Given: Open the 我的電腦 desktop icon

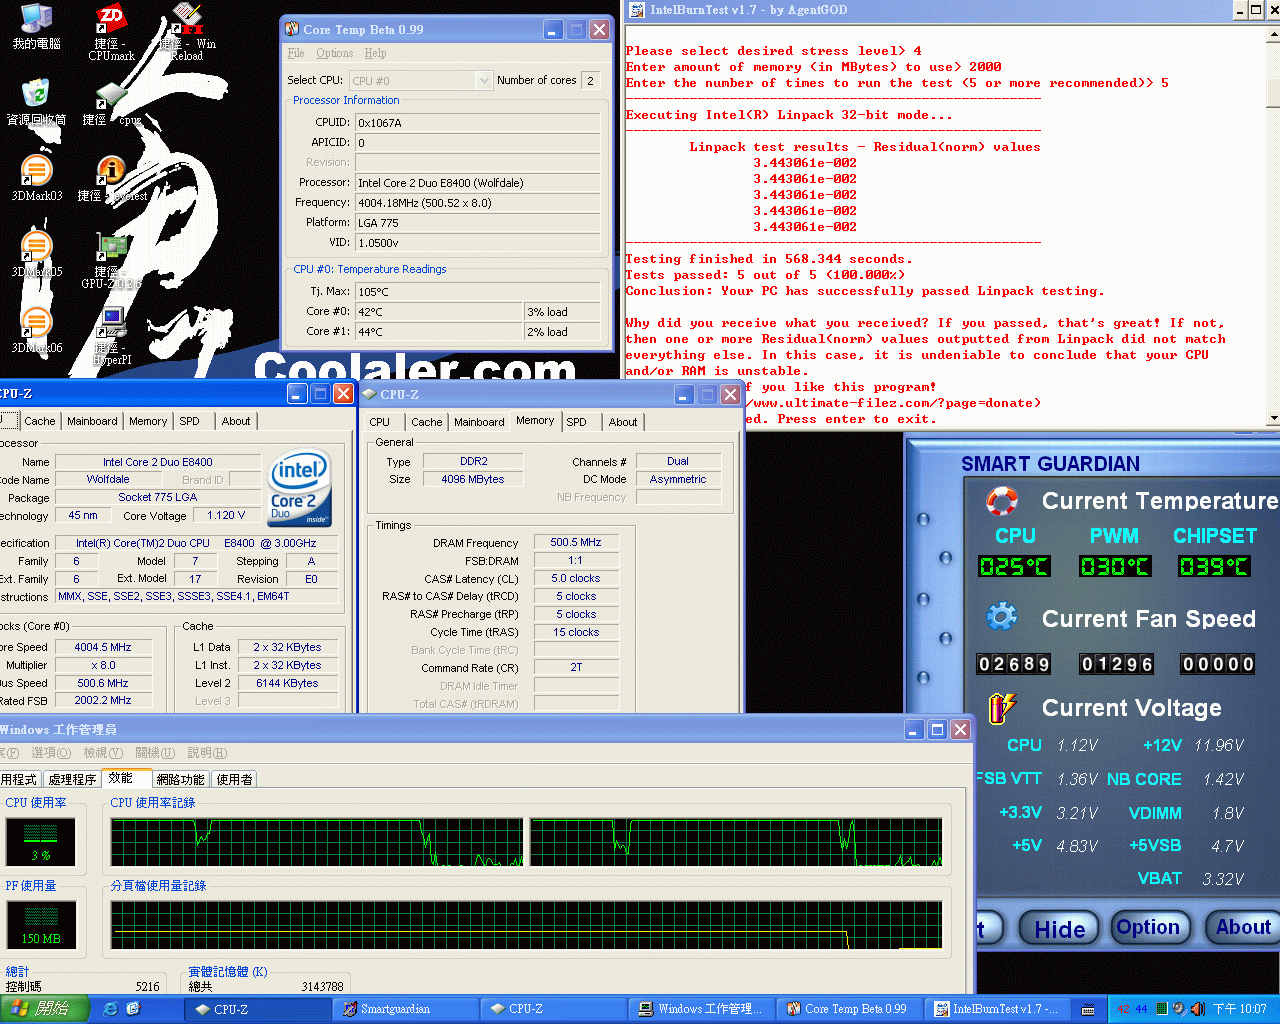Looking at the screenshot, I should coord(36,27).
